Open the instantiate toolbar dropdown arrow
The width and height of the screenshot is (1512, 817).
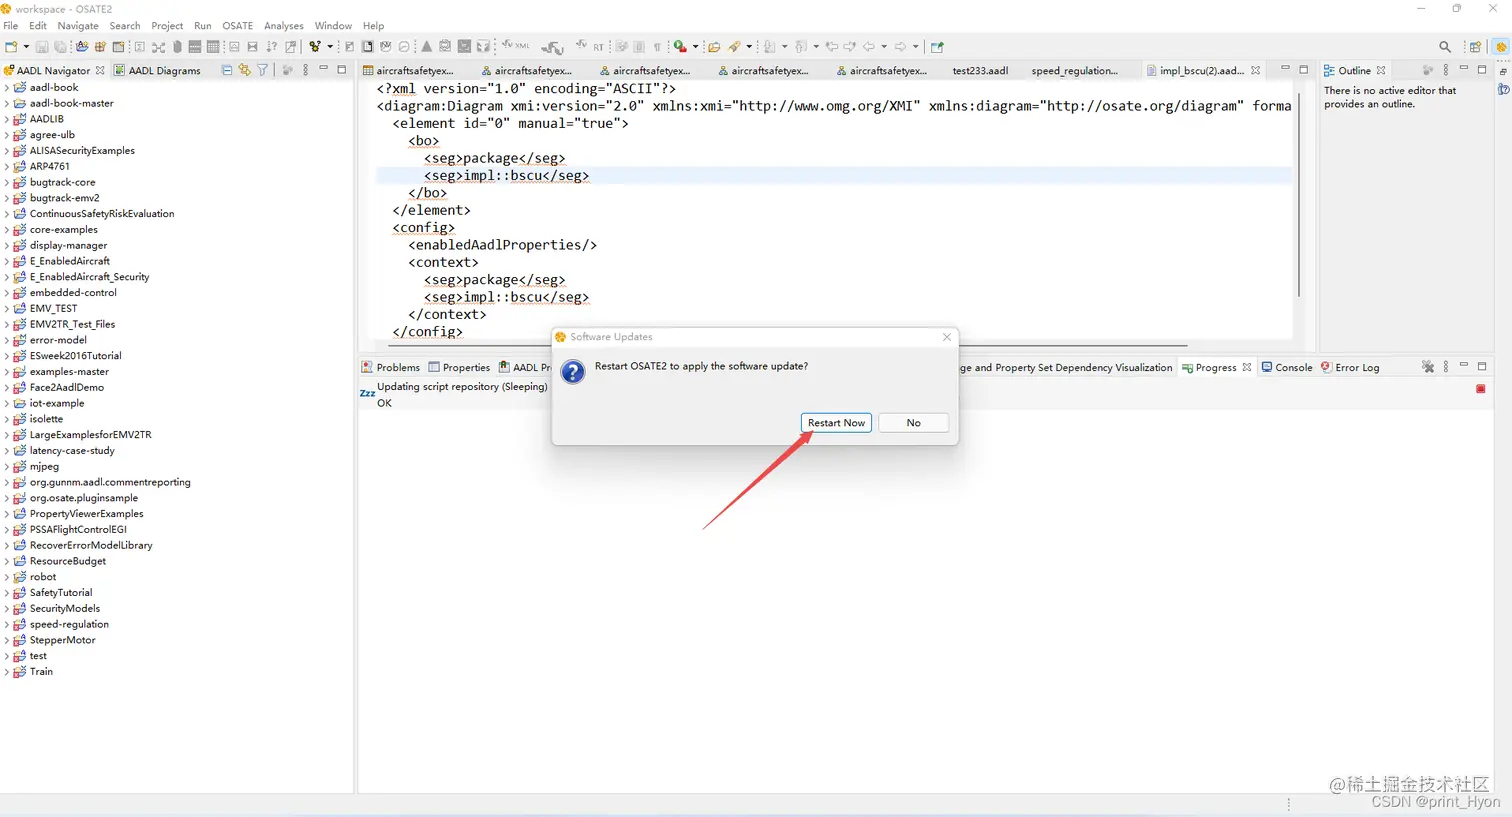pos(330,46)
